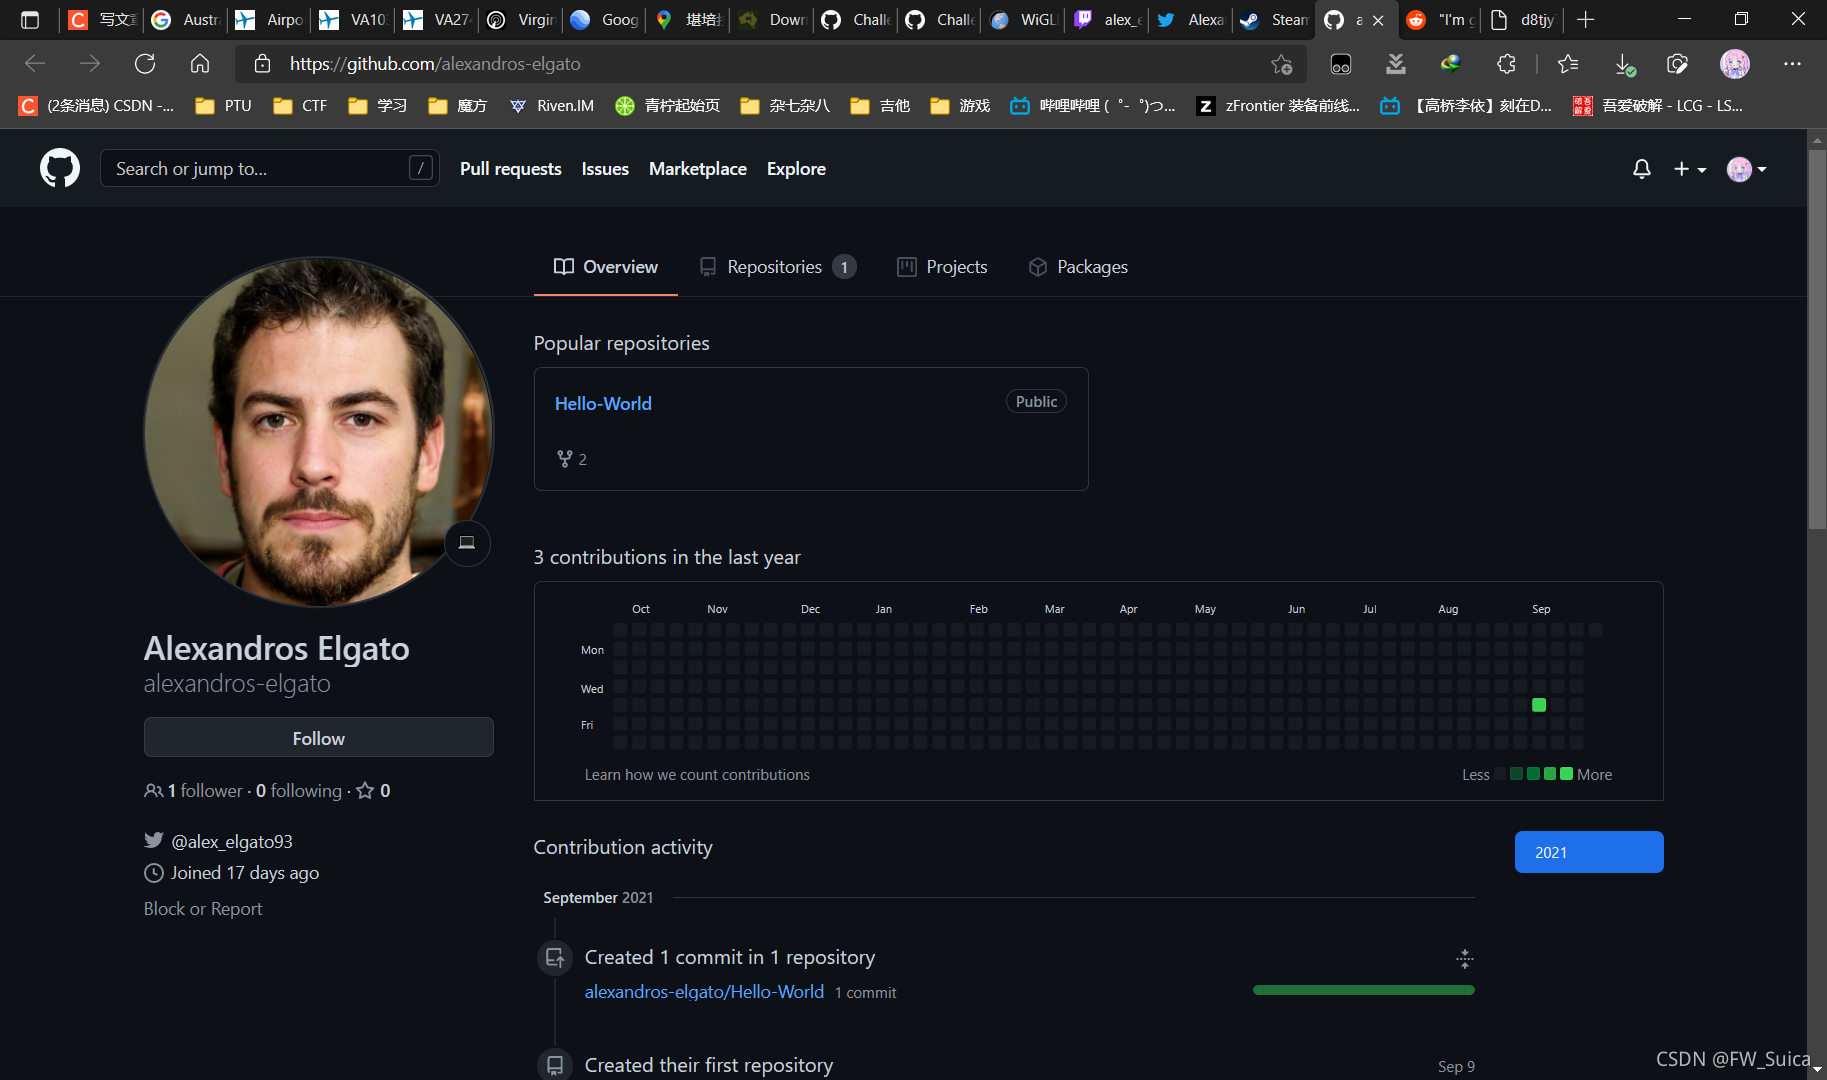Viewport: 1827px width, 1080px height.
Task: Open Marketplace in the header
Action: point(698,169)
